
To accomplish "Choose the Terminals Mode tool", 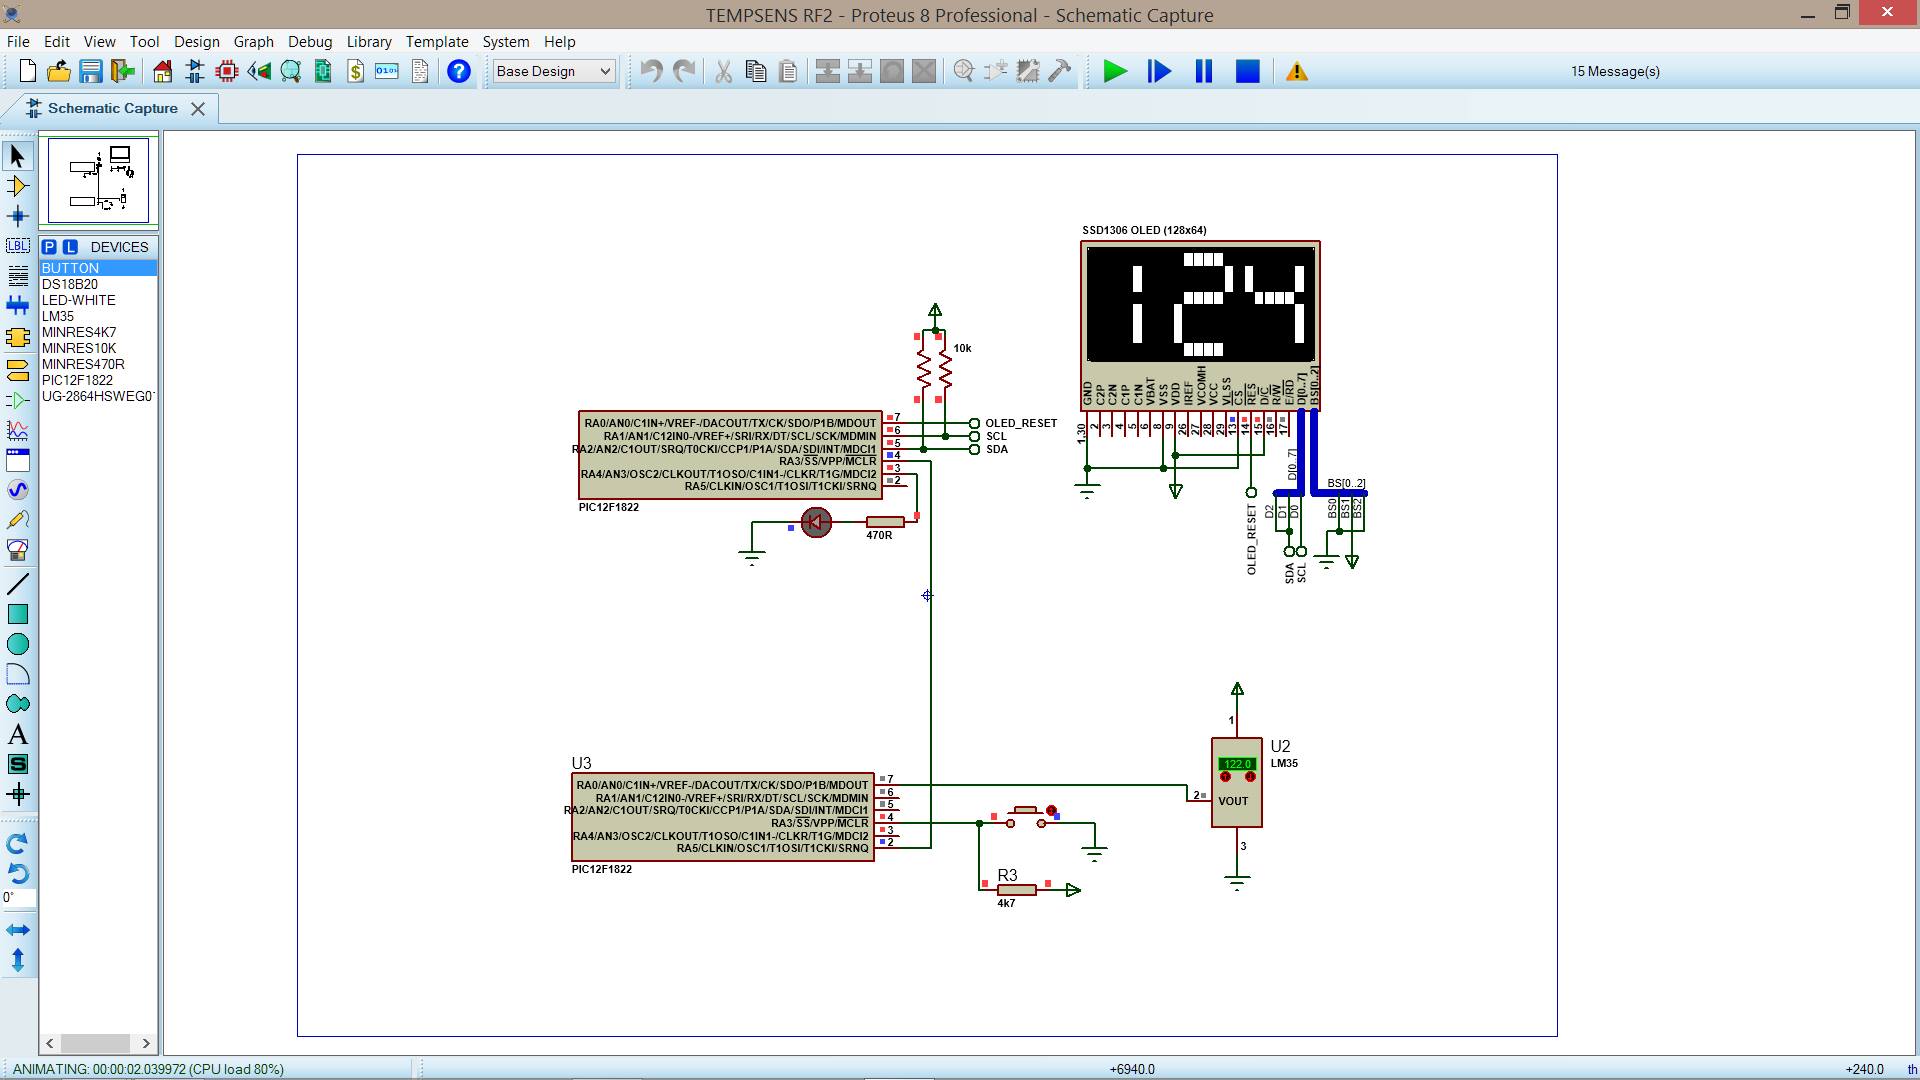I will pos(18,370).
